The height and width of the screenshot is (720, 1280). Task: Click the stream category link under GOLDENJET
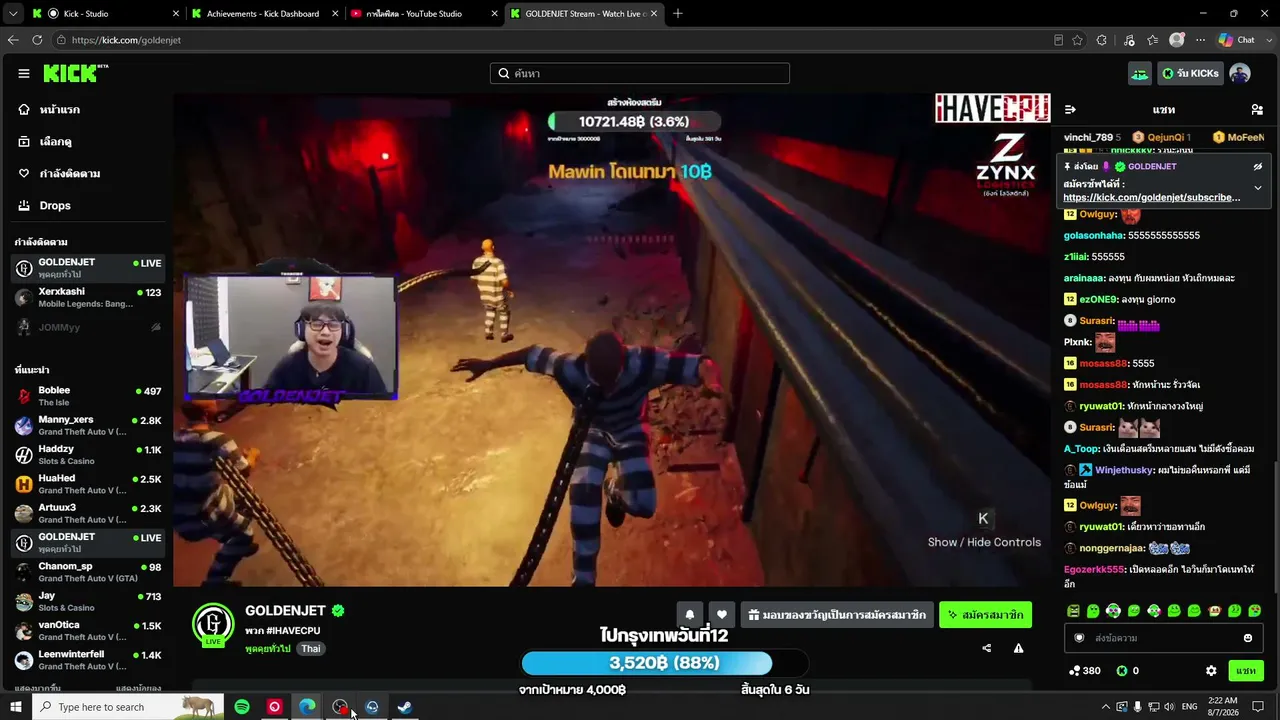click(268, 649)
